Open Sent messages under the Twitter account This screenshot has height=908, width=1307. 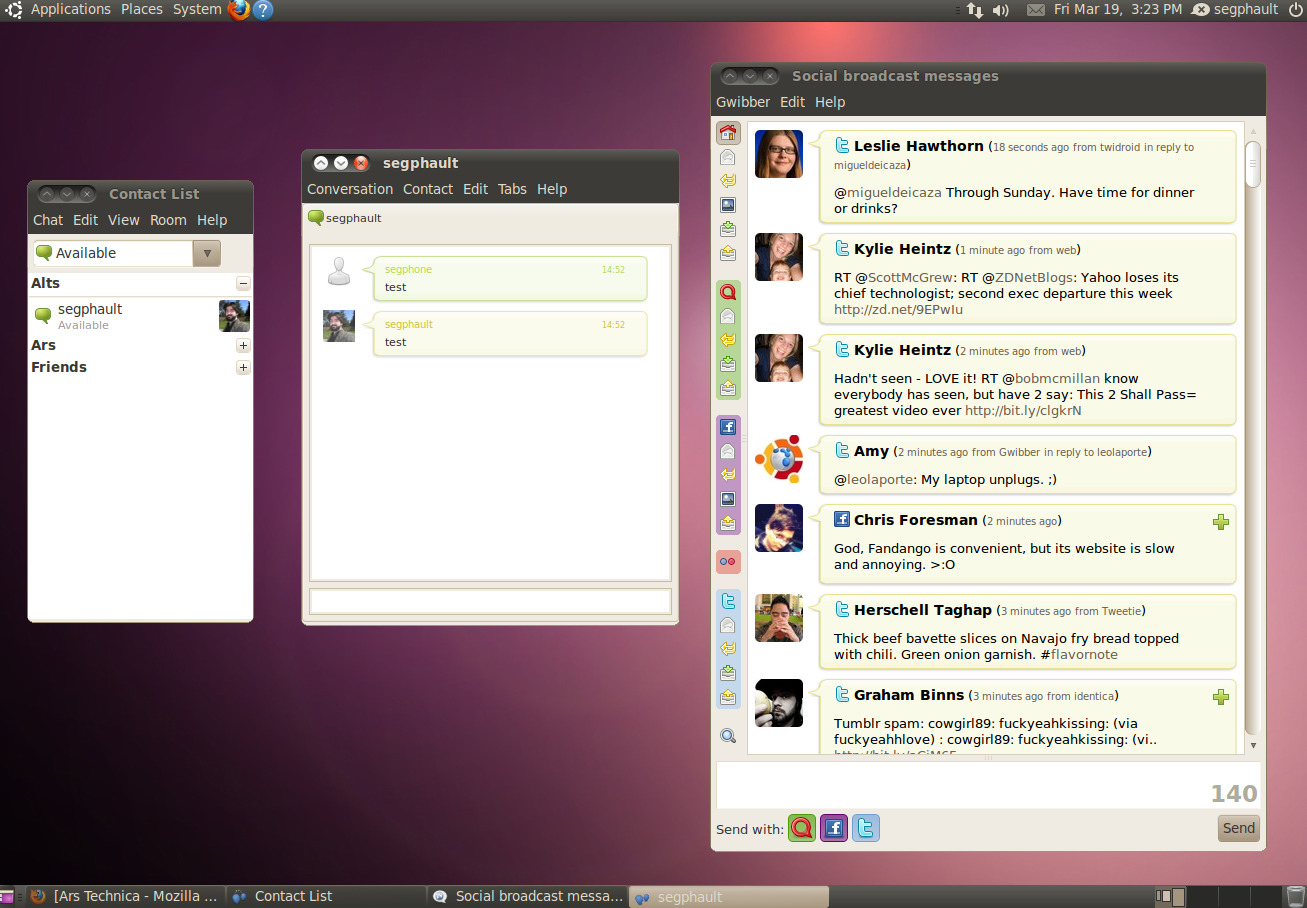pos(728,697)
